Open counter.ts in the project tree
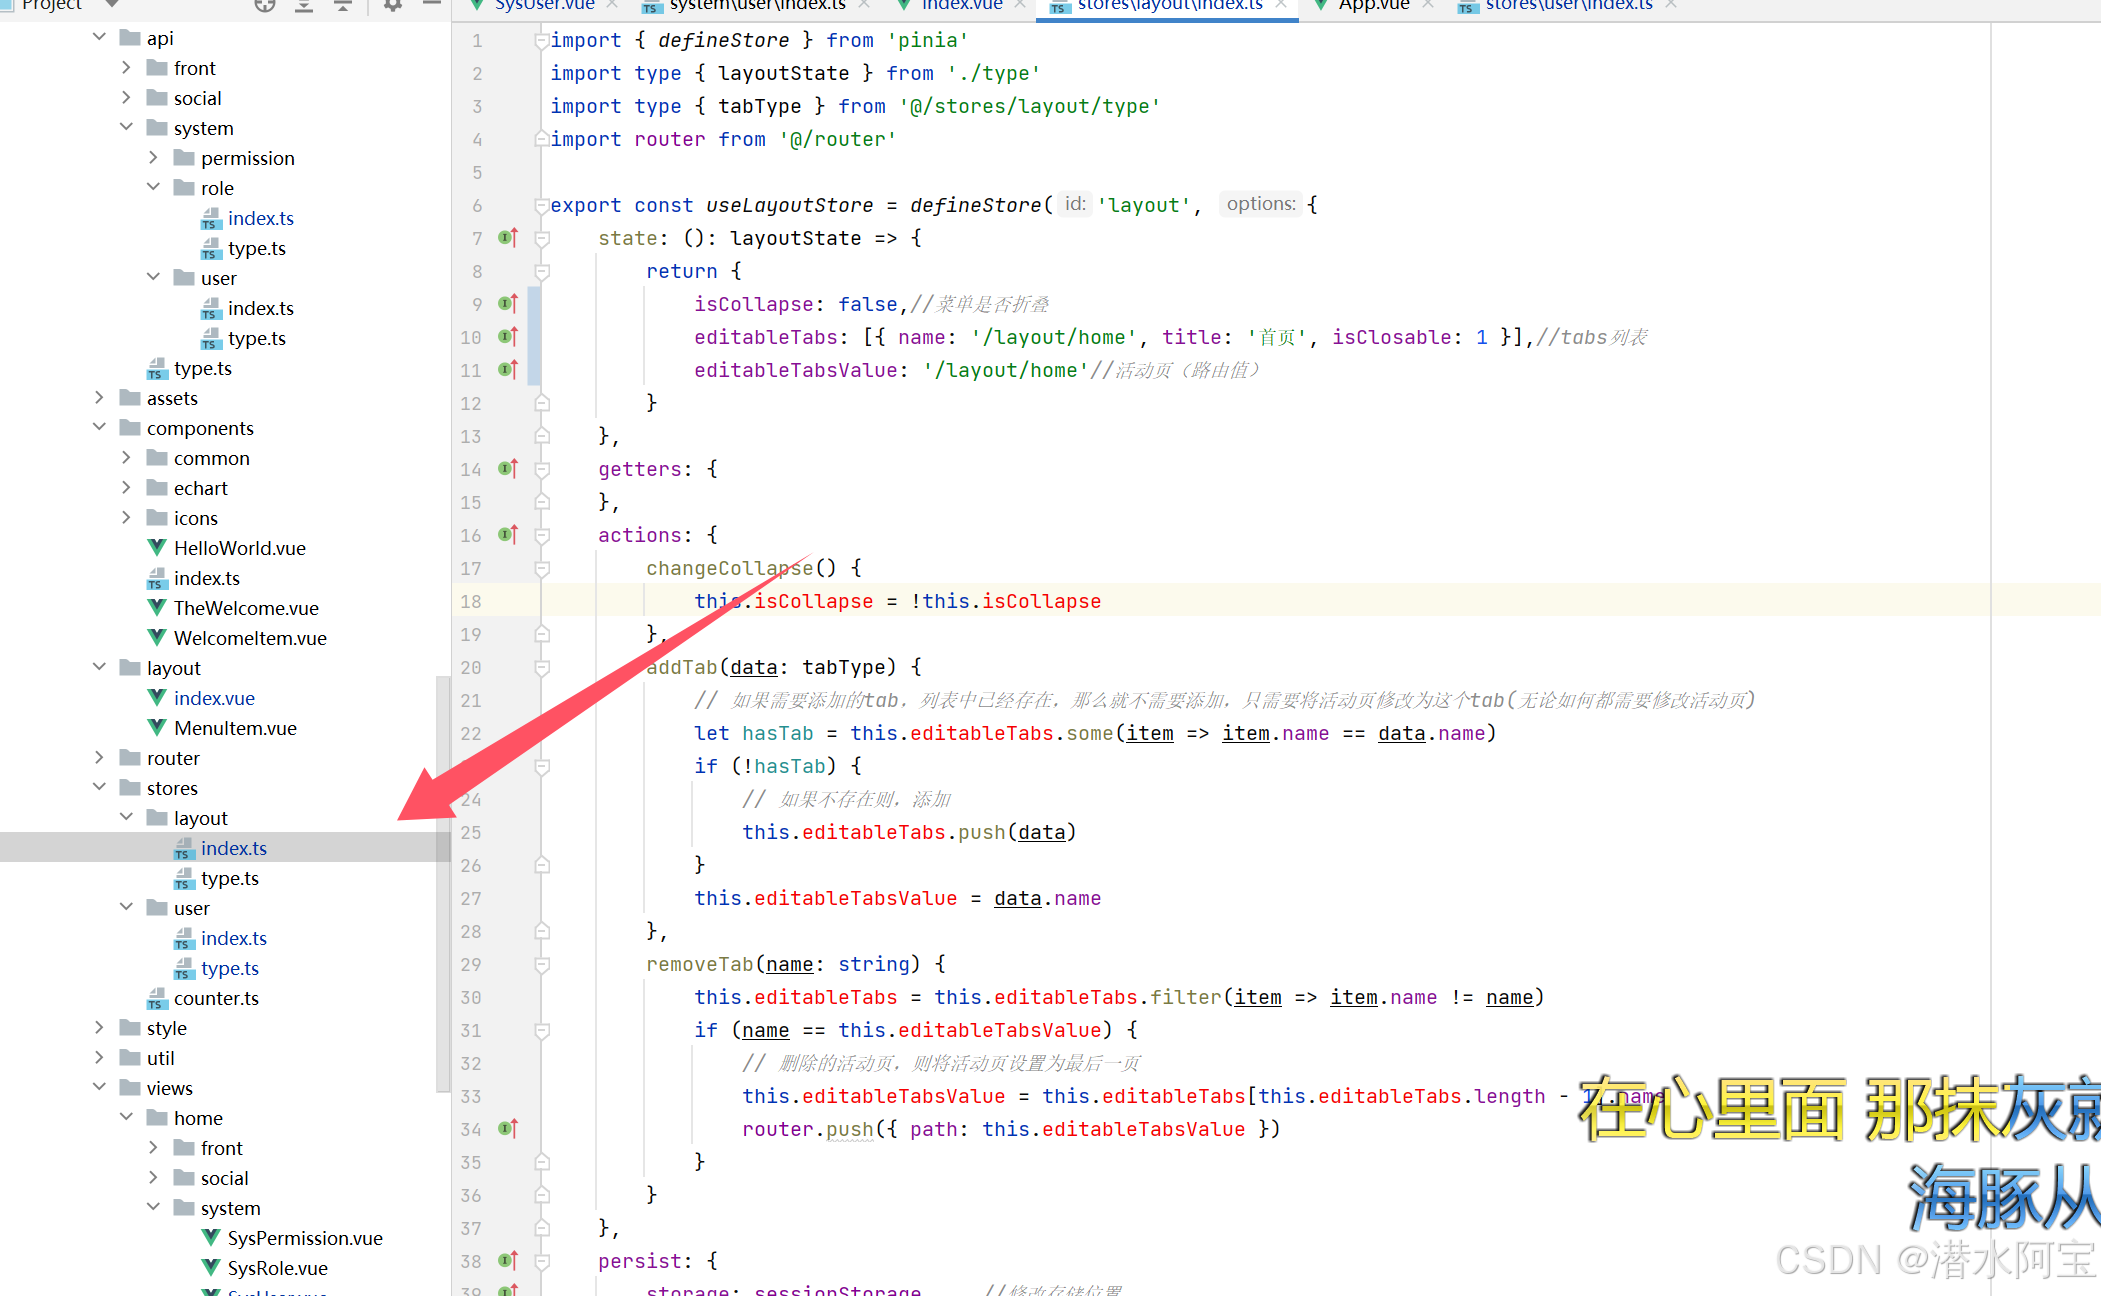This screenshot has width=2101, height=1296. [x=216, y=998]
